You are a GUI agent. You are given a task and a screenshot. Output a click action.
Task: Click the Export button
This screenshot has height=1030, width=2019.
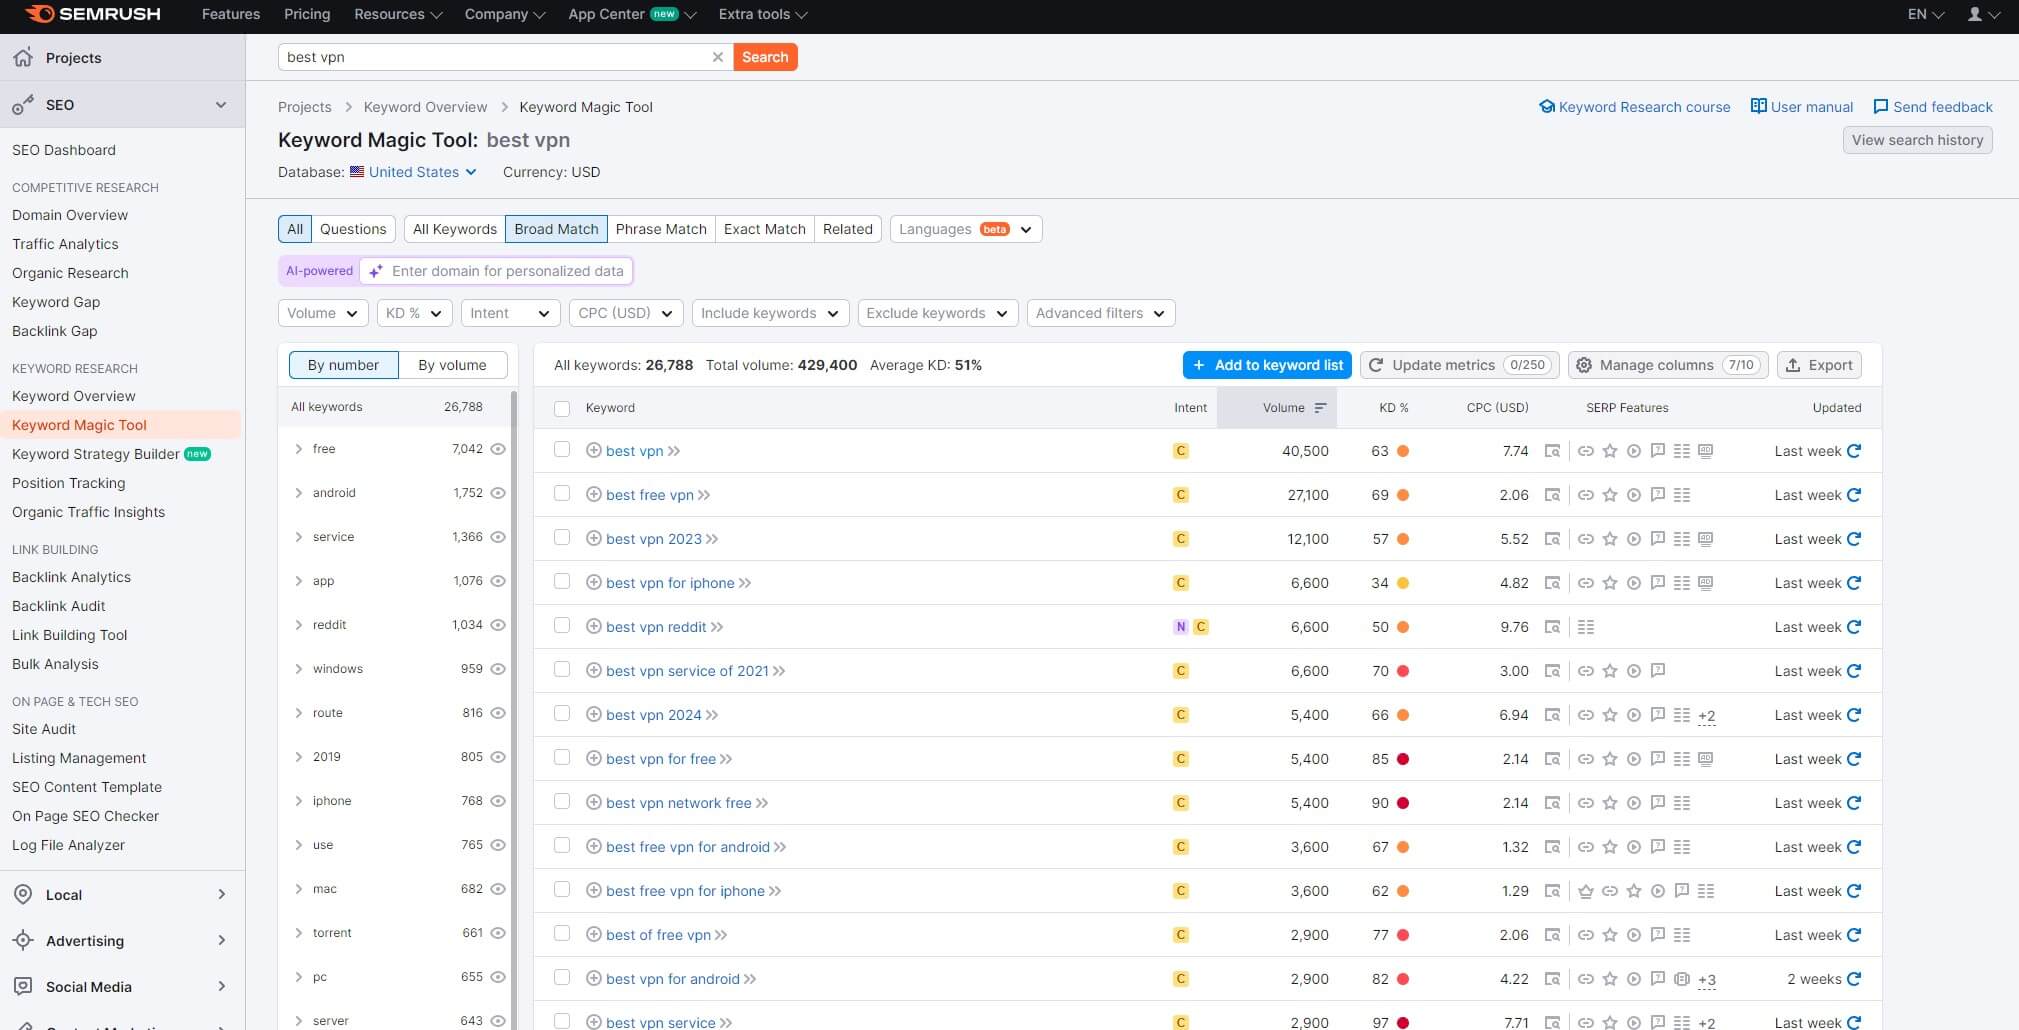(x=1819, y=365)
